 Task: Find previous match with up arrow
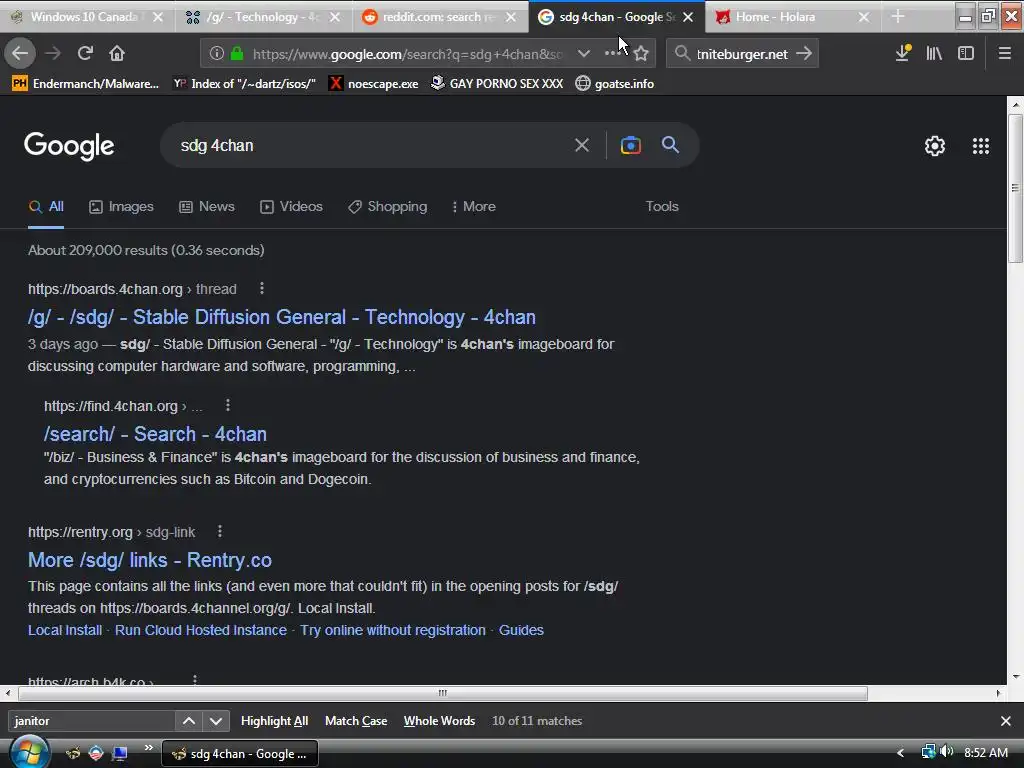point(189,721)
